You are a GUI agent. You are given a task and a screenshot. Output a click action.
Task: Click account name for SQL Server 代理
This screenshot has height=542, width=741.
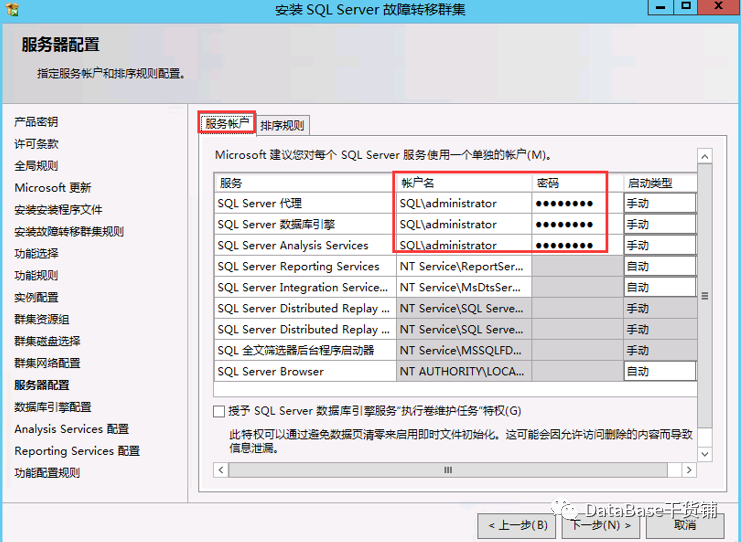click(464, 203)
